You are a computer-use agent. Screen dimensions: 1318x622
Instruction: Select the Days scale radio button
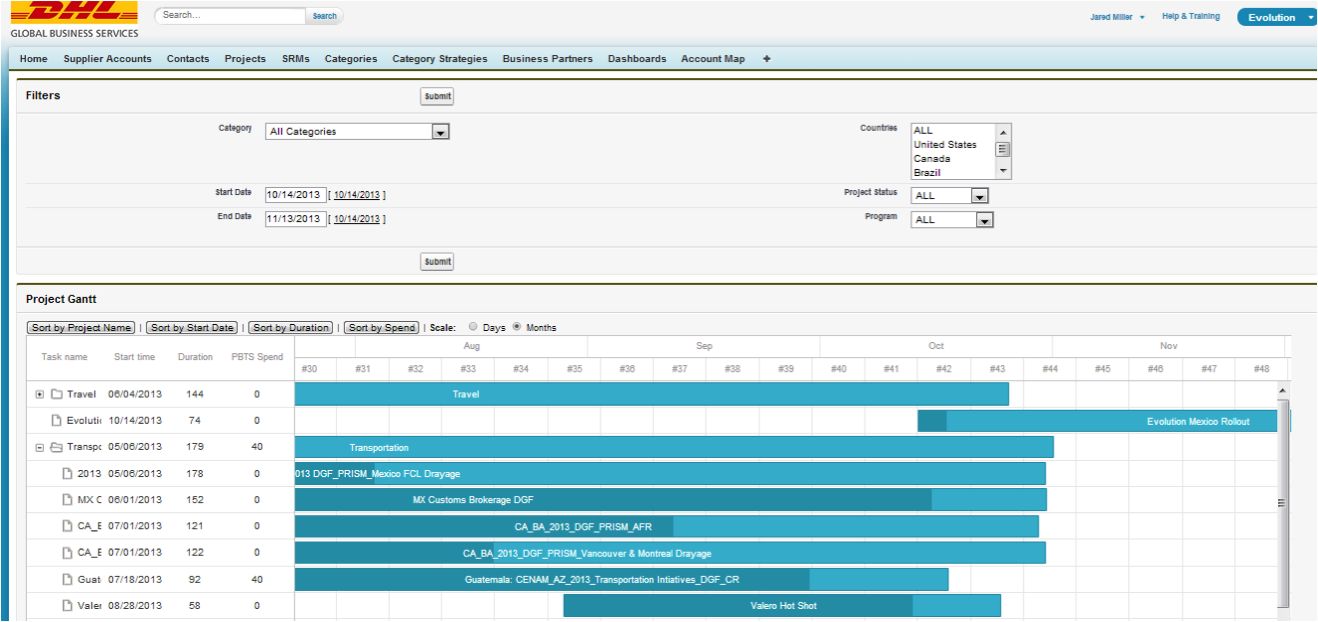(473, 327)
